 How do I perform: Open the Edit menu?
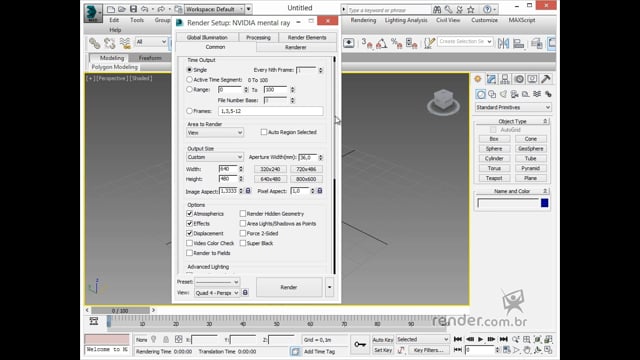coord(114,20)
